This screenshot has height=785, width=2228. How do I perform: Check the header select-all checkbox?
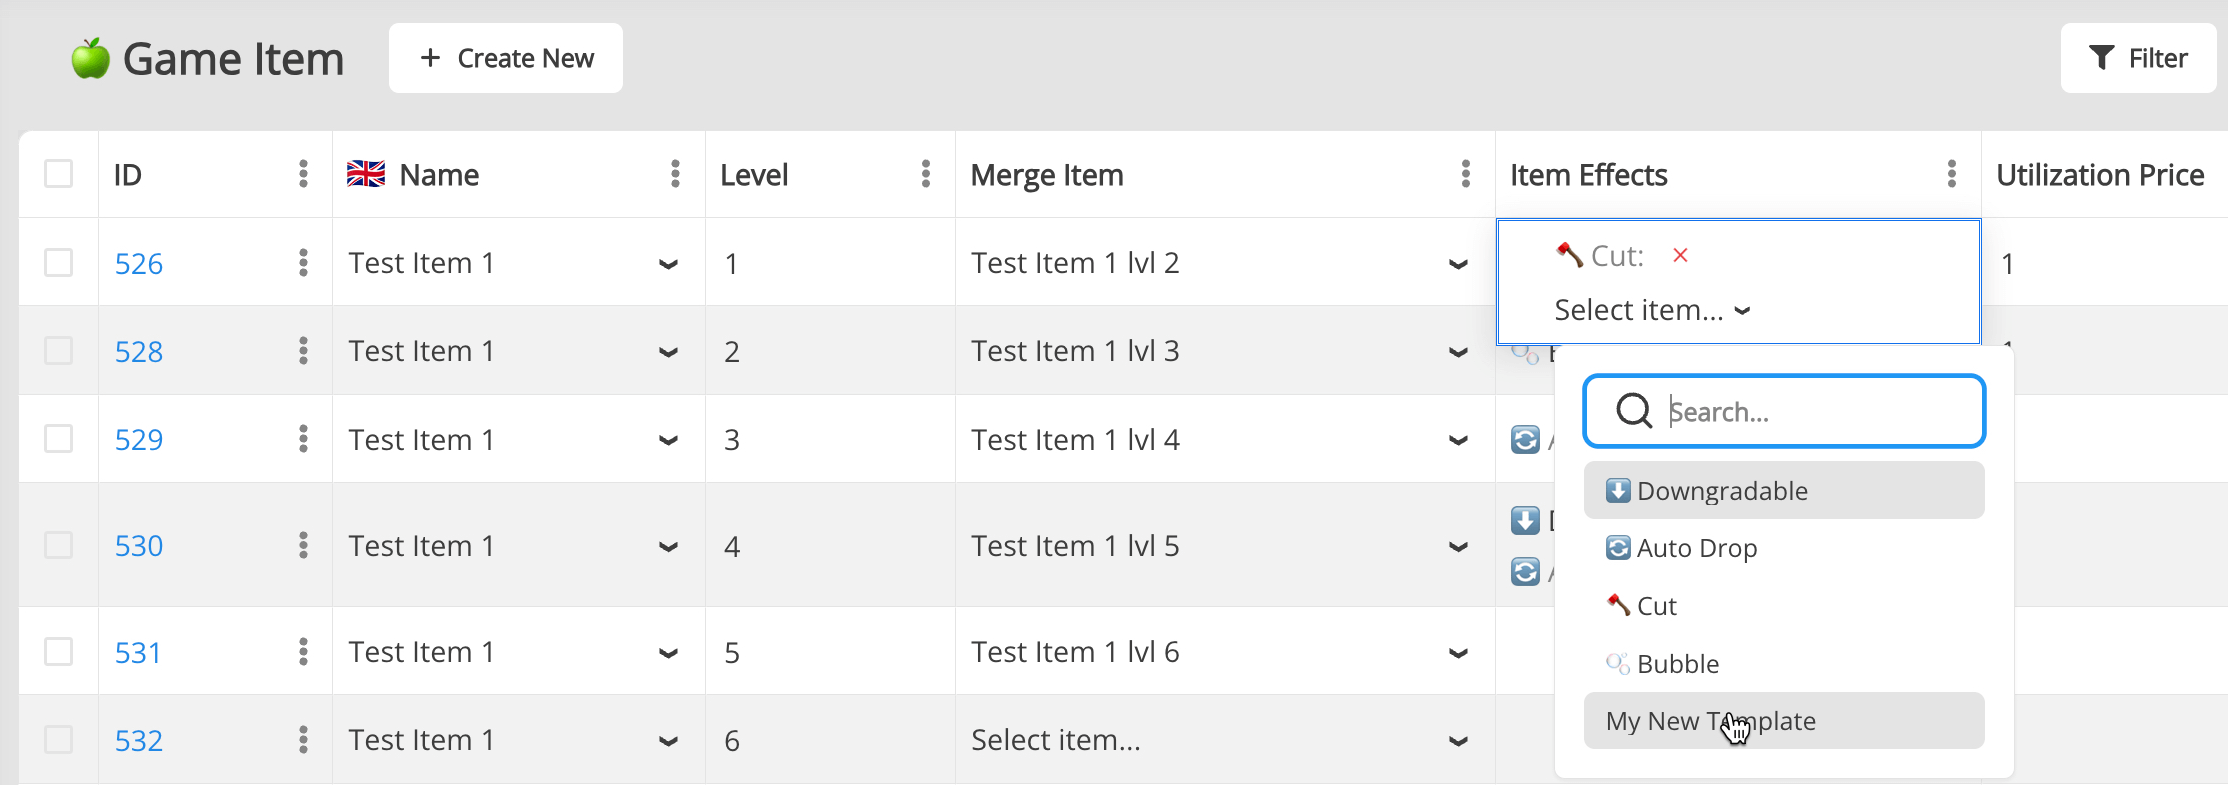59,173
